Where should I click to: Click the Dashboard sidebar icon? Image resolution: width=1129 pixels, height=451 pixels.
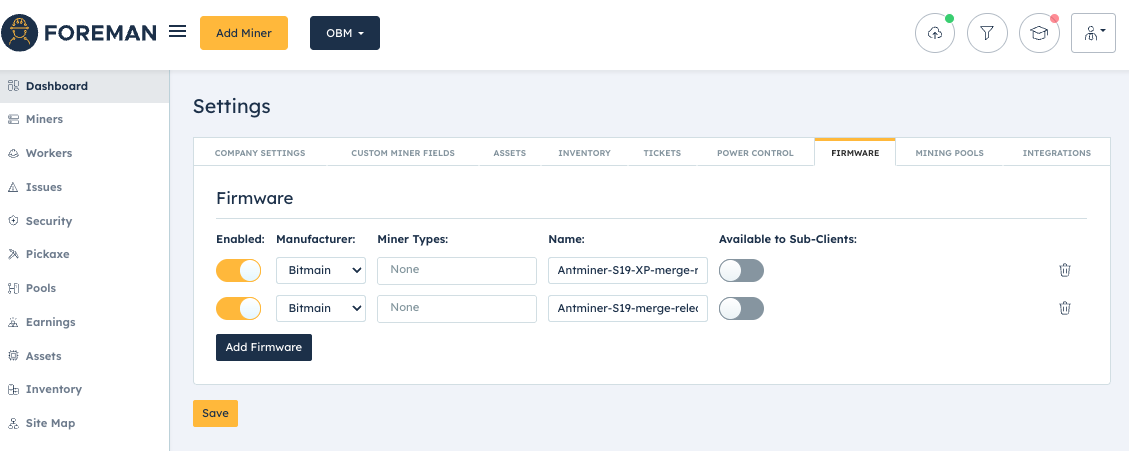click(13, 86)
